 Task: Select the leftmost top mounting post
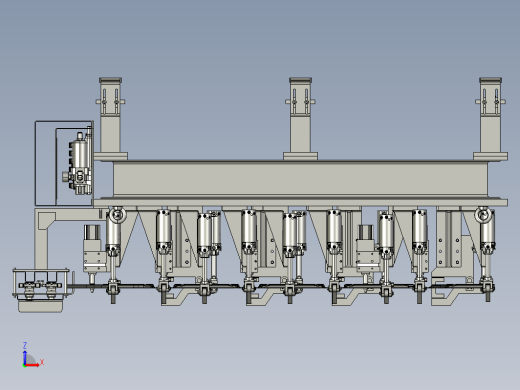[x=110, y=119]
